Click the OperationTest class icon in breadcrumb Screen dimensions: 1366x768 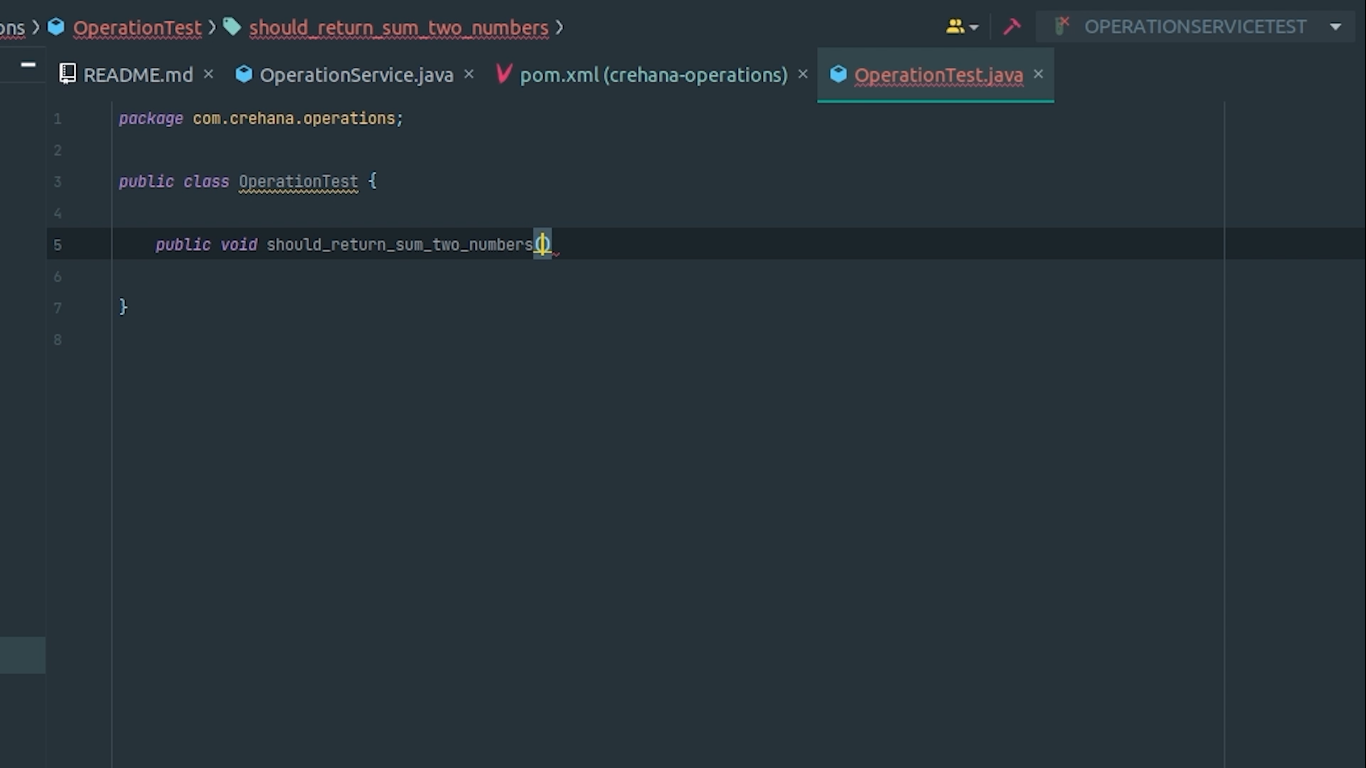pos(56,27)
